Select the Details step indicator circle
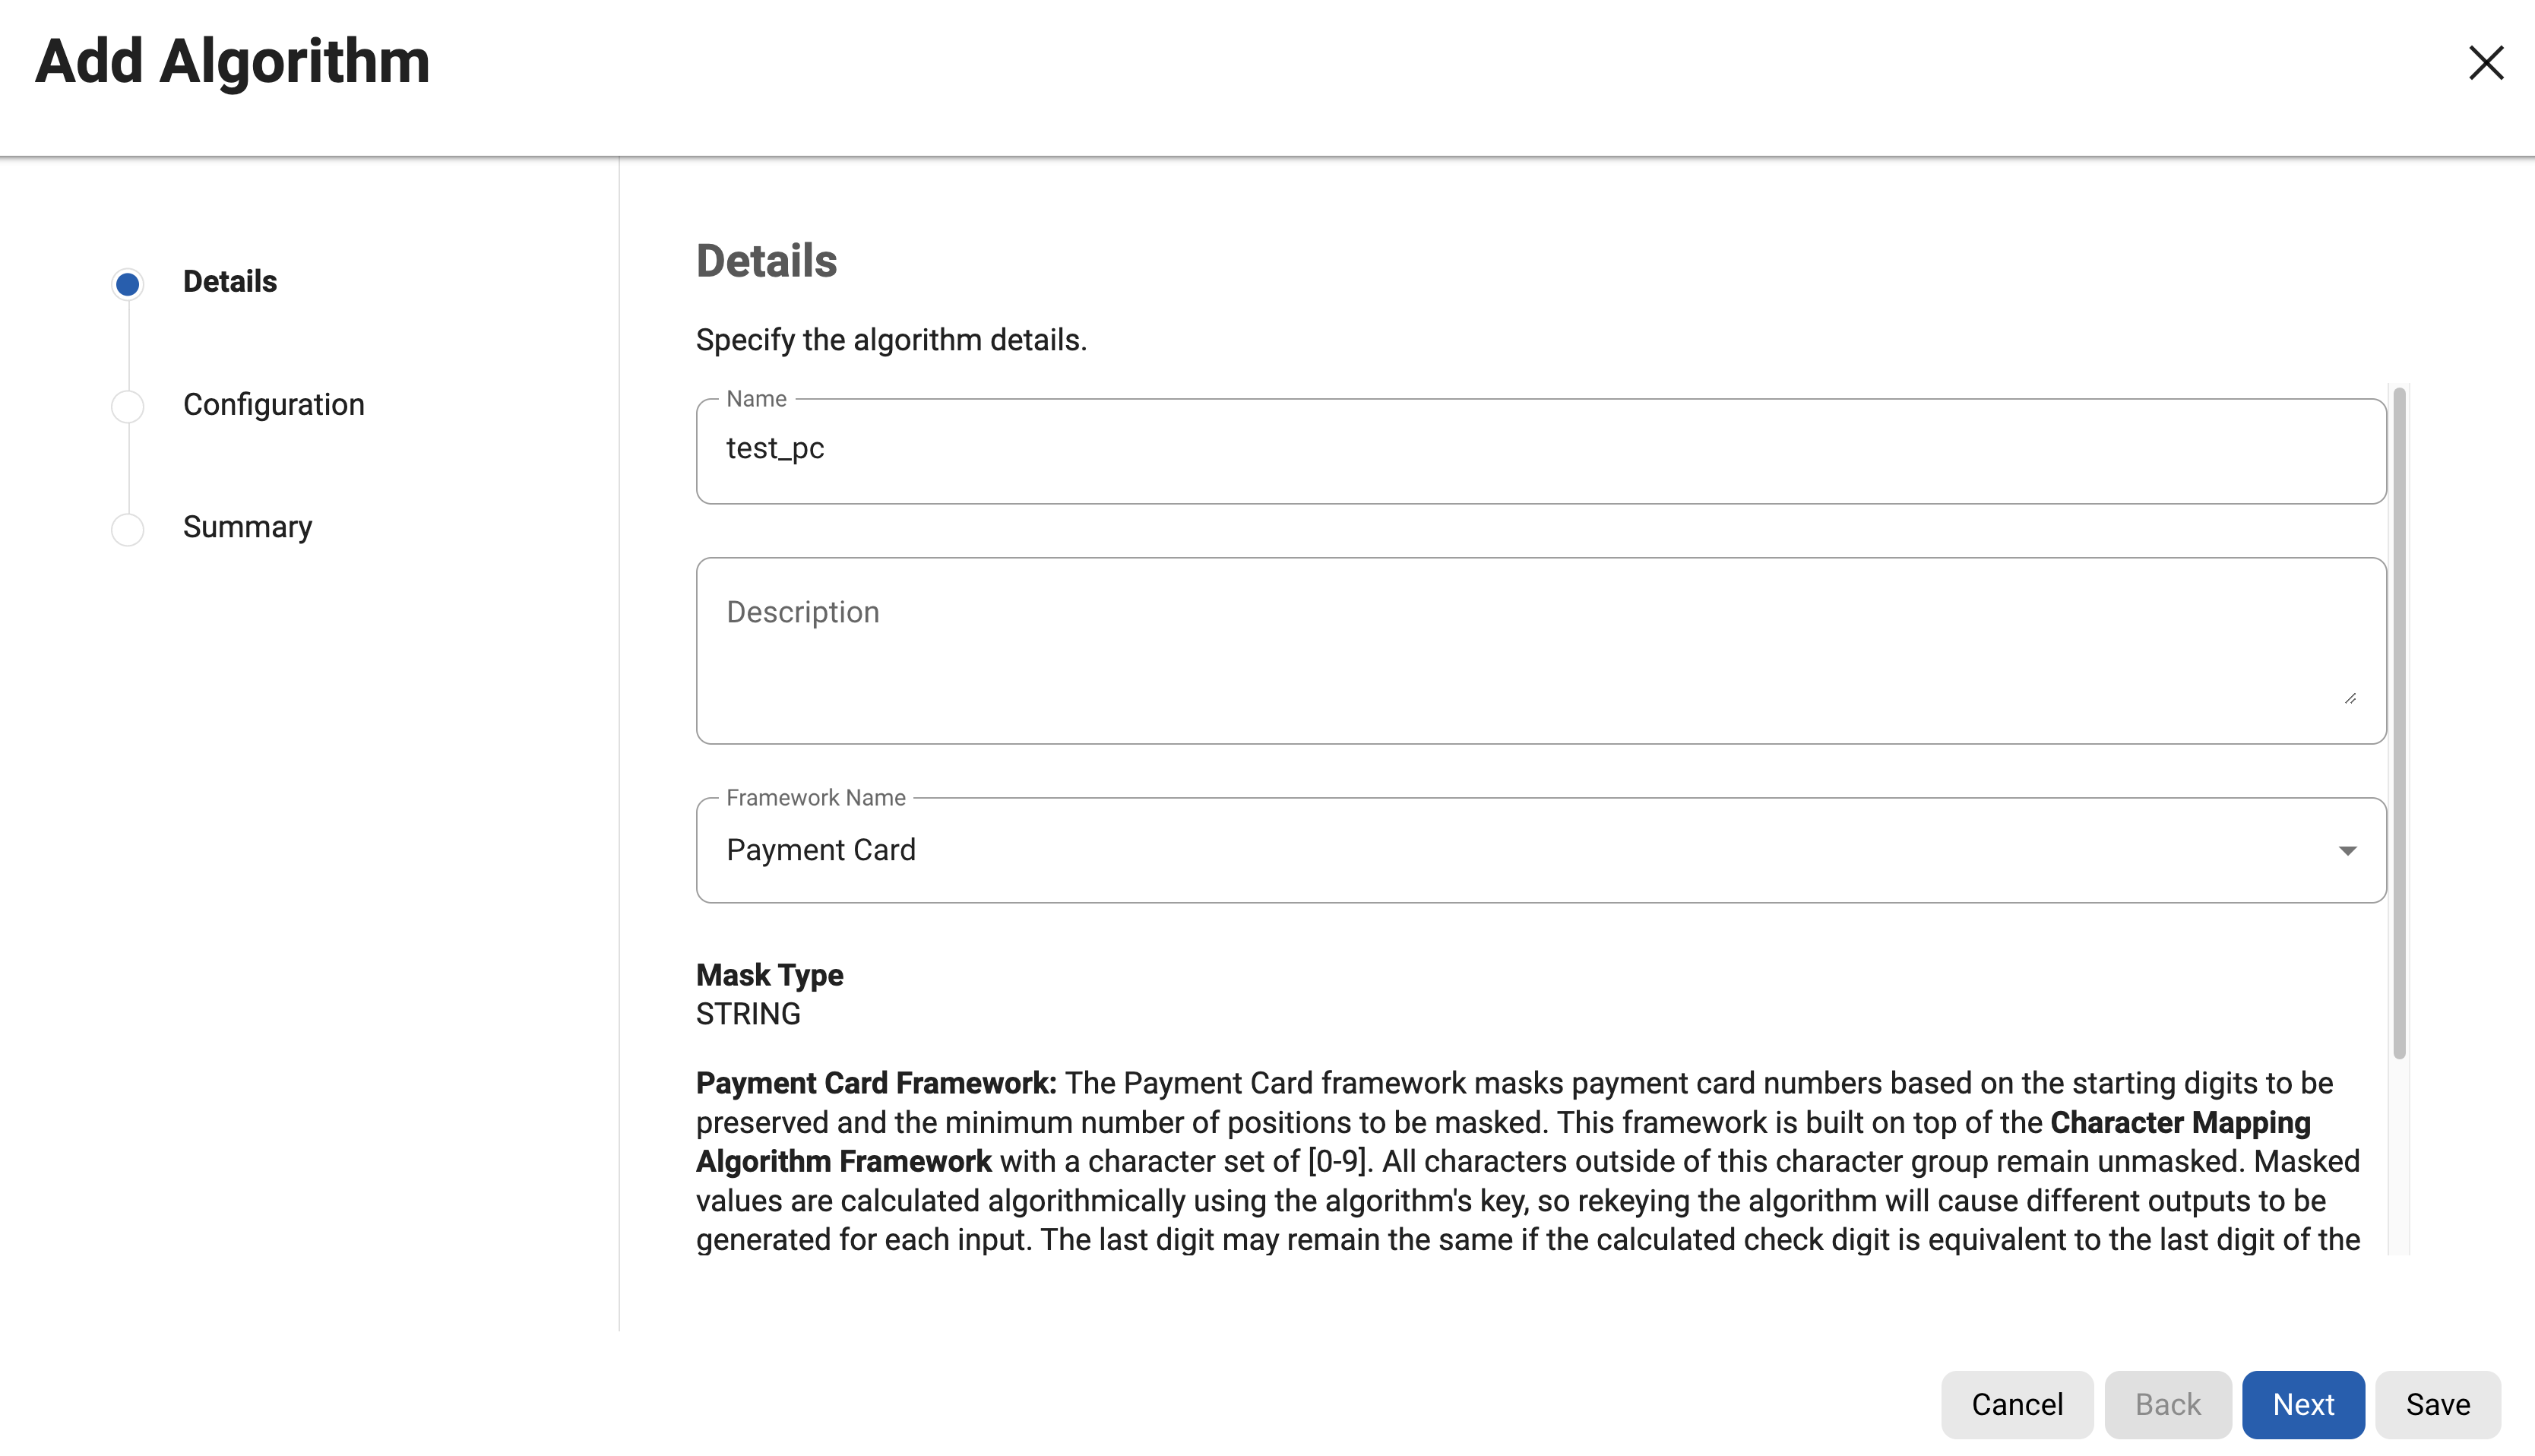 [127, 283]
